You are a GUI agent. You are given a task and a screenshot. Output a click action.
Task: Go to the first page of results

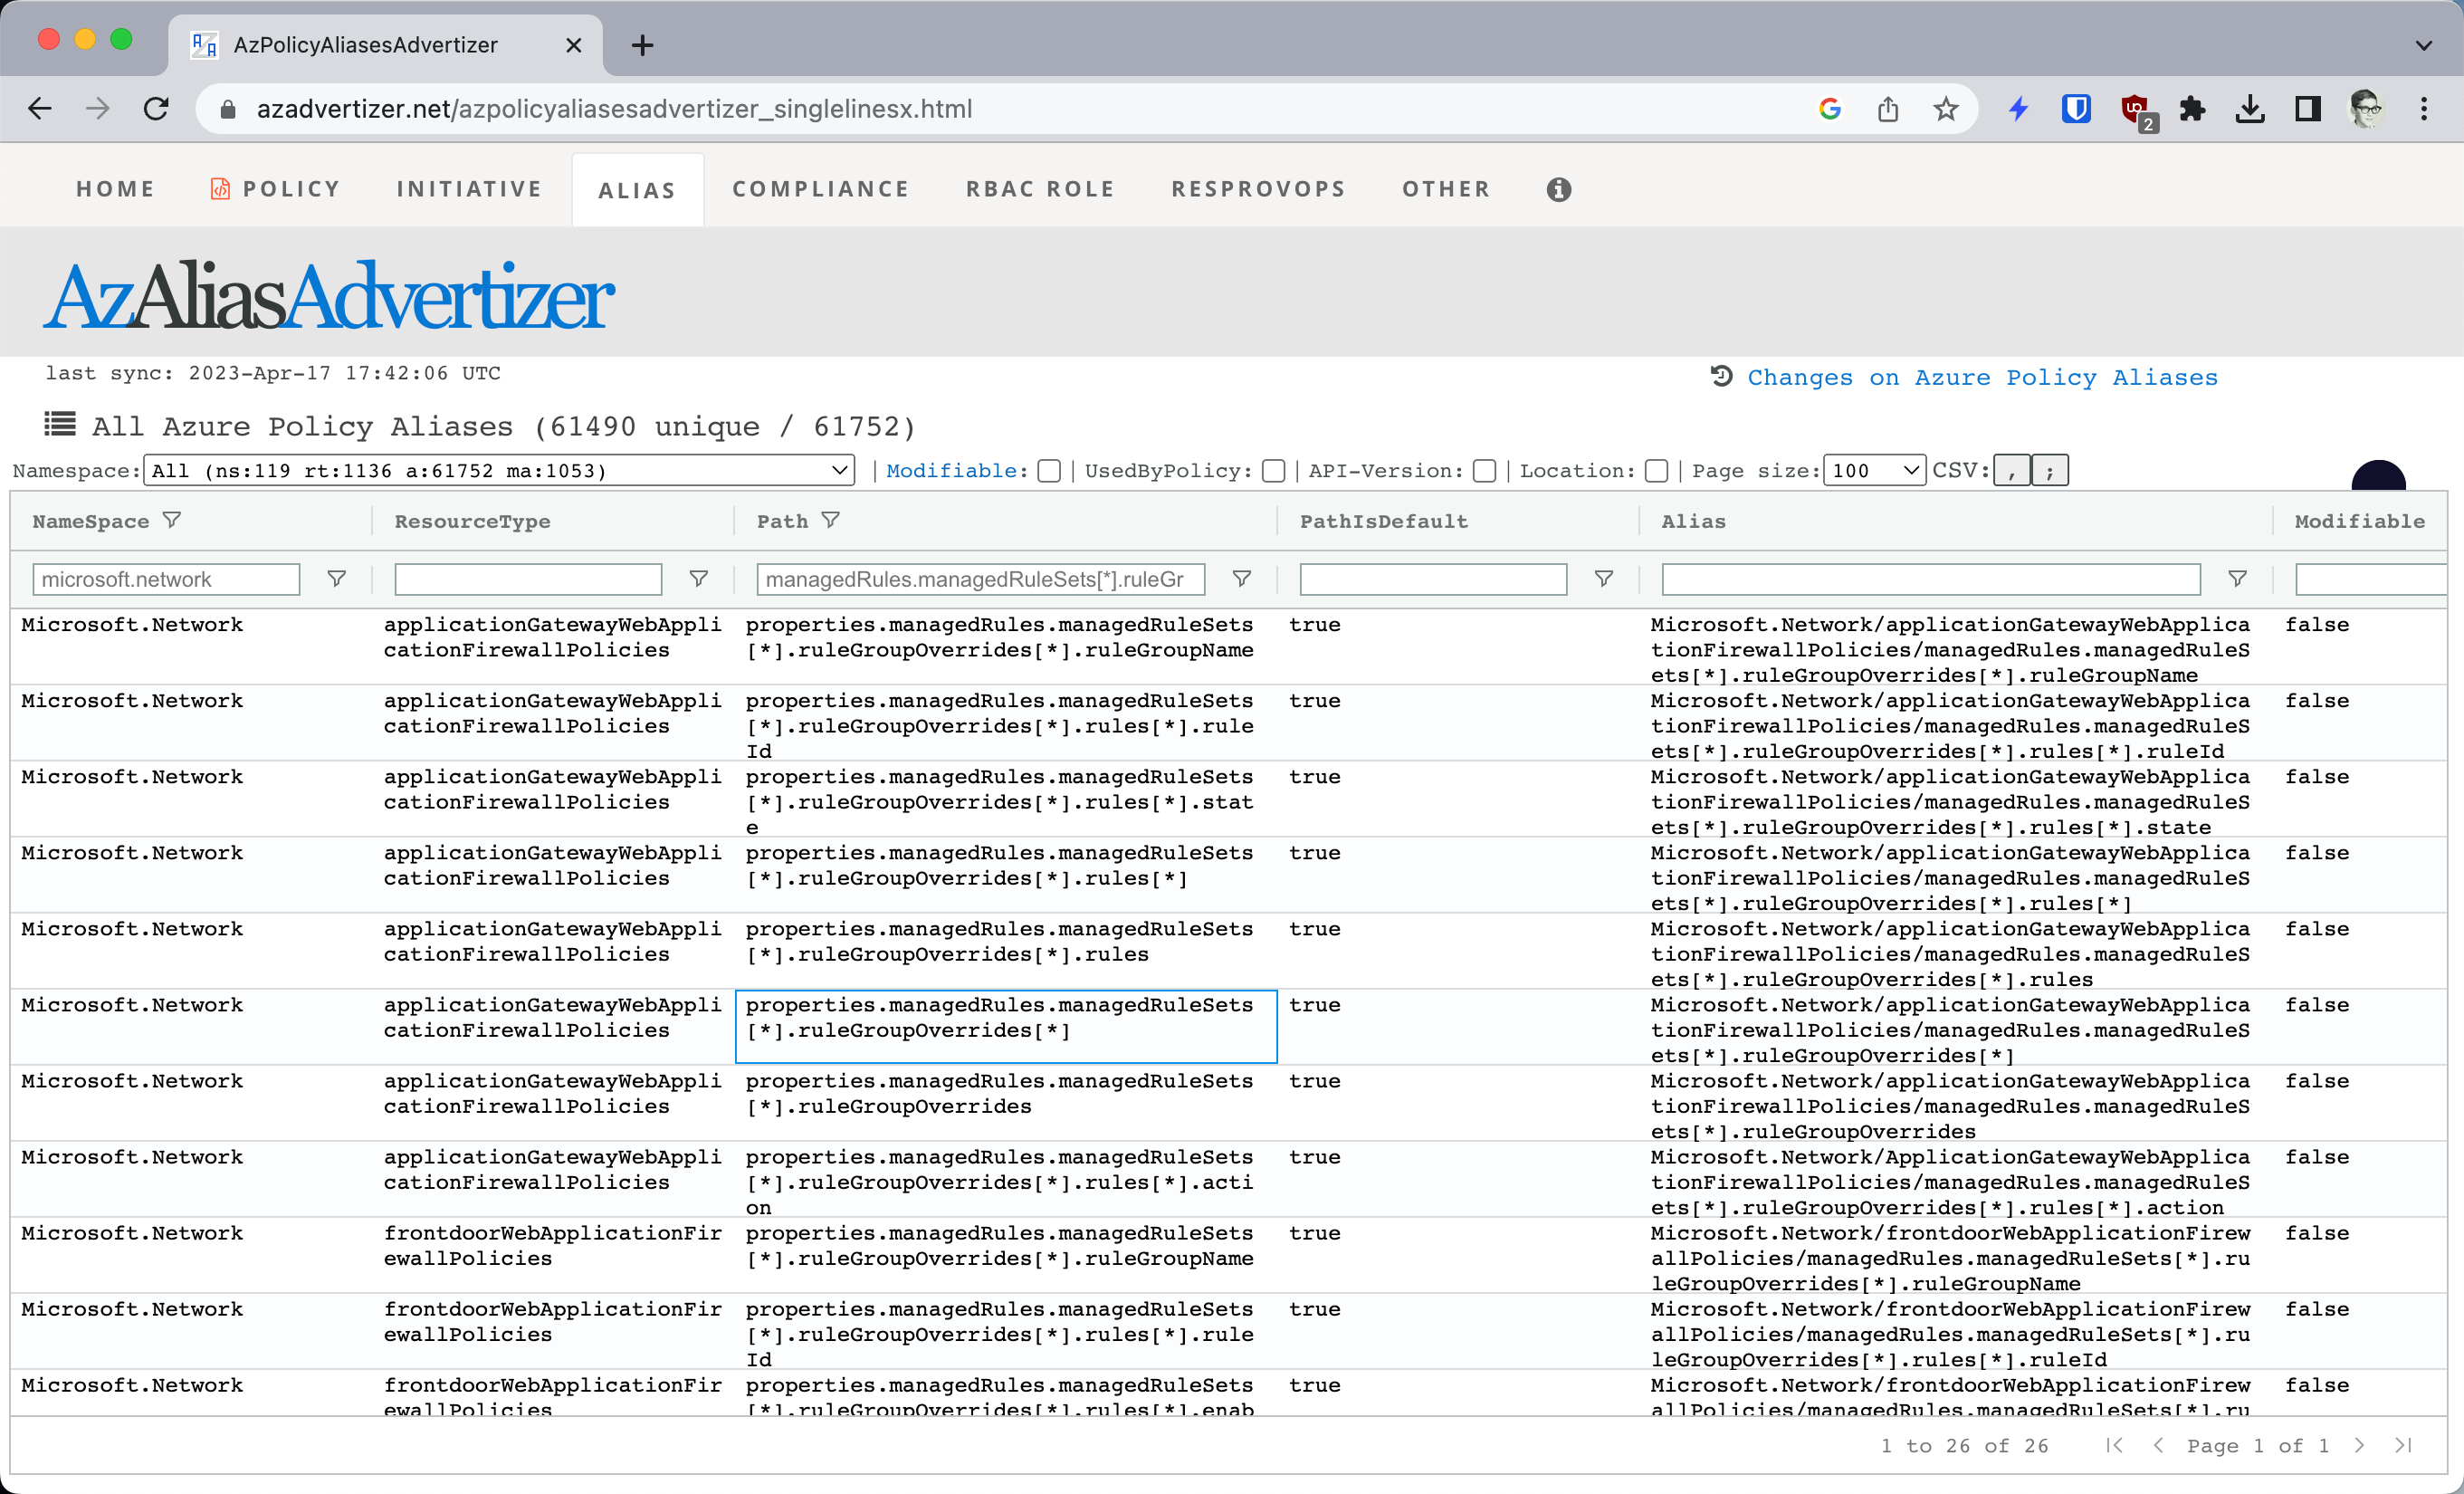point(2115,1446)
